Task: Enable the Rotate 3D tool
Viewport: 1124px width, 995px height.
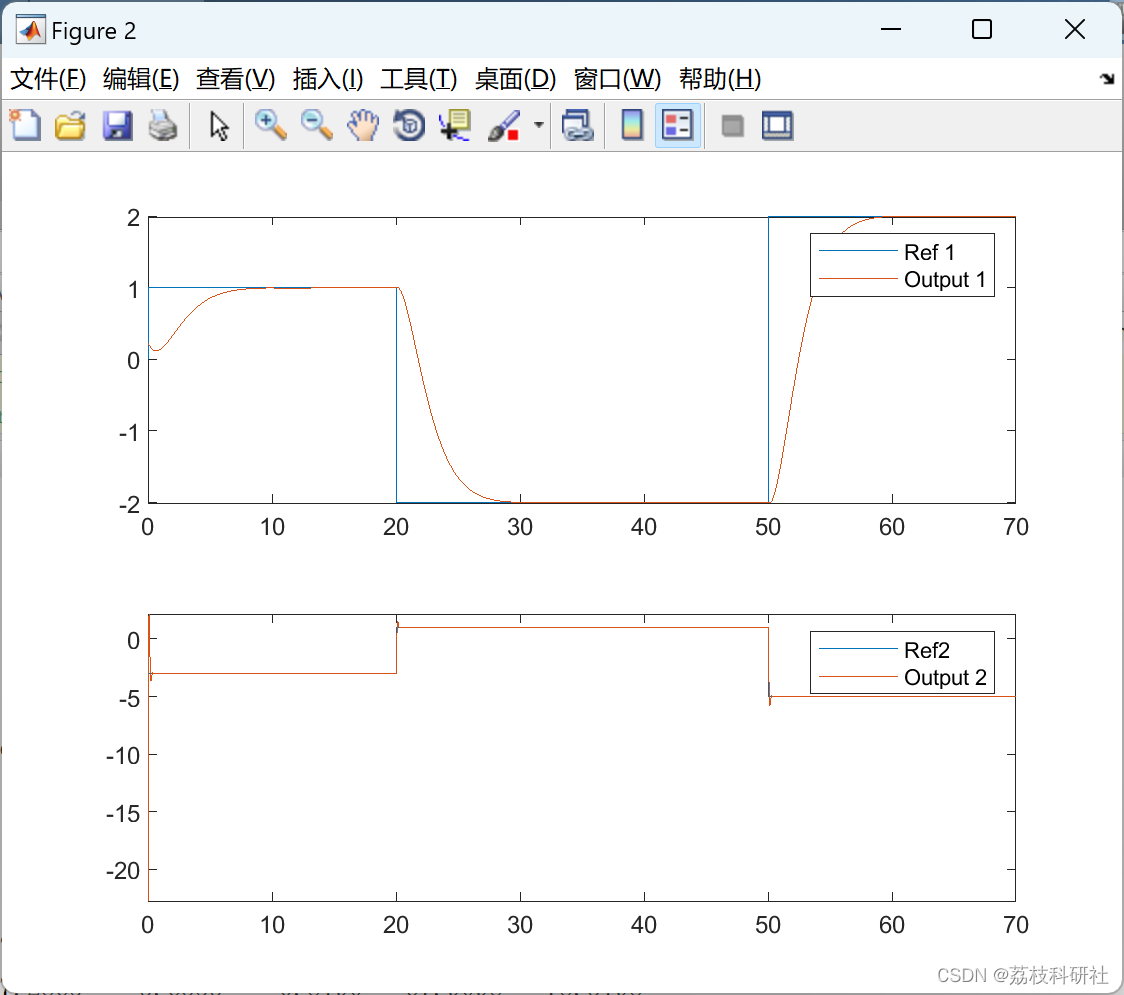Action: click(409, 125)
